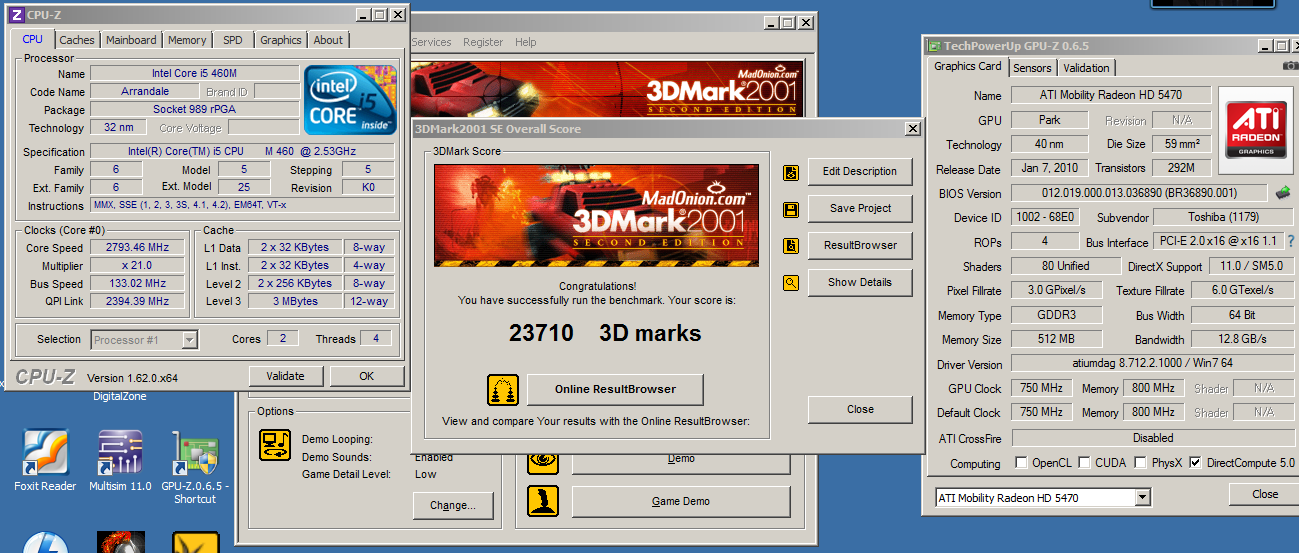Switch to the Mainboard tab in CPU-Z
Screen dimensions: 1299x553
tap(131, 40)
